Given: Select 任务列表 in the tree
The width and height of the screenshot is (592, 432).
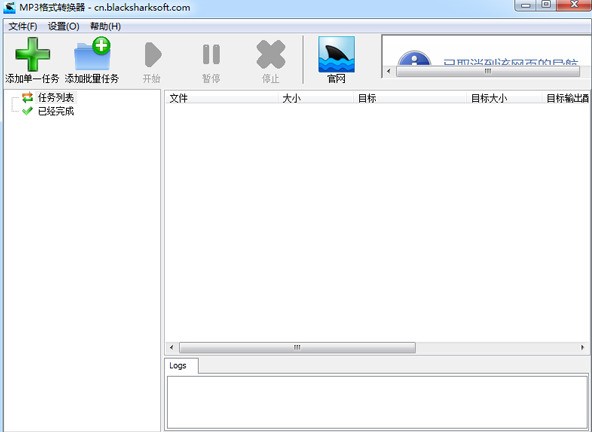Looking at the screenshot, I should click(56, 97).
